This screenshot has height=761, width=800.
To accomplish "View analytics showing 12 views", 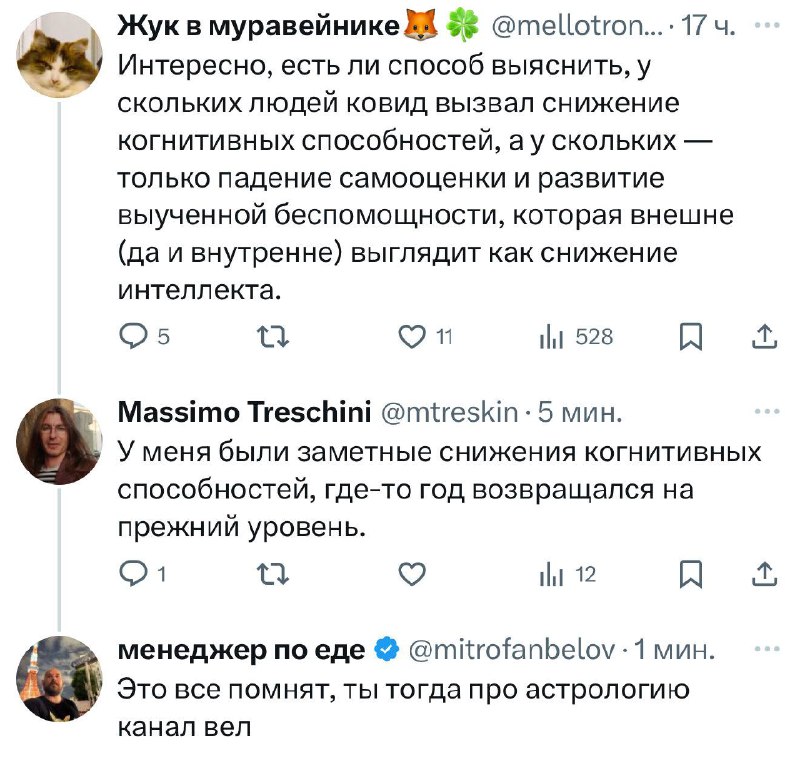I will [548, 574].
